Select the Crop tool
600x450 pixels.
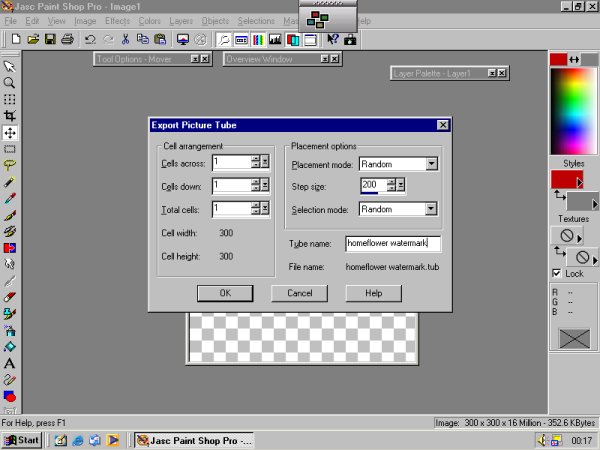click(x=10, y=116)
